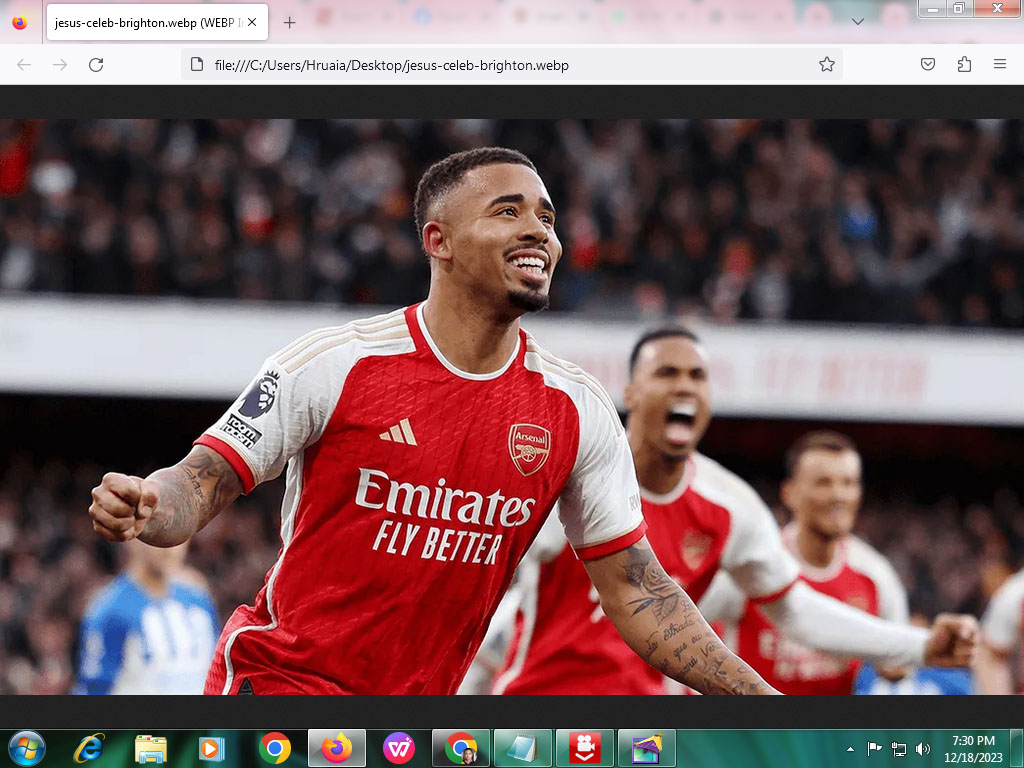Open a new tab with the plus button
Image resolution: width=1024 pixels, height=768 pixels.
pyautogui.click(x=289, y=22)
